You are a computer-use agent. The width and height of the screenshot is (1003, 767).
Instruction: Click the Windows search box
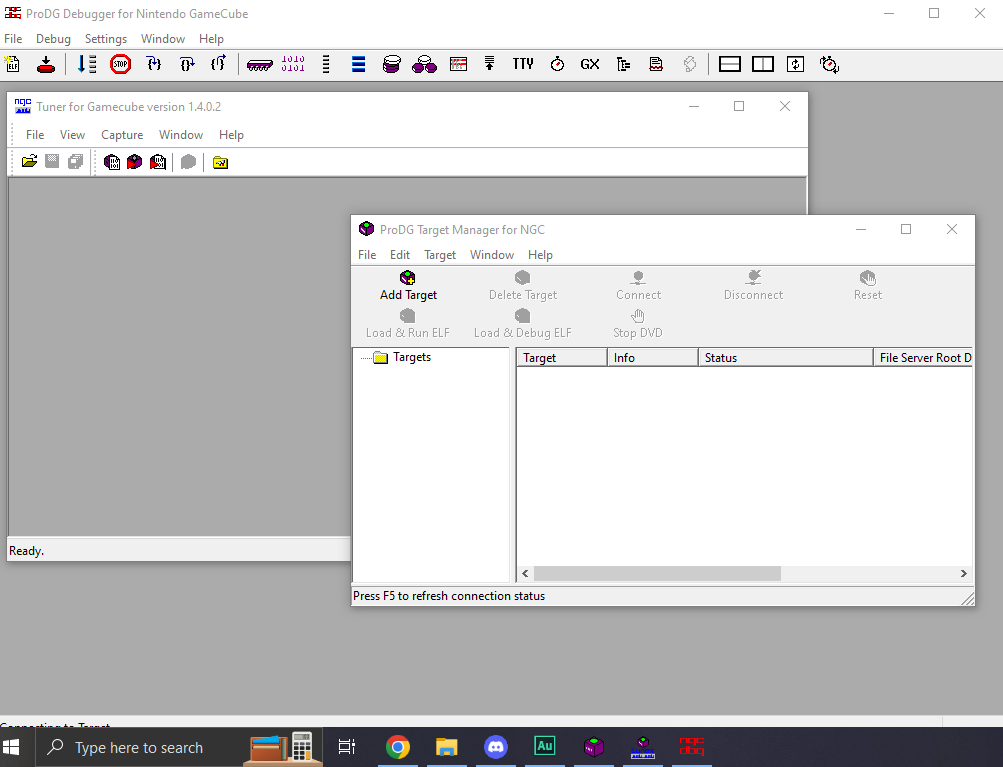179,747
